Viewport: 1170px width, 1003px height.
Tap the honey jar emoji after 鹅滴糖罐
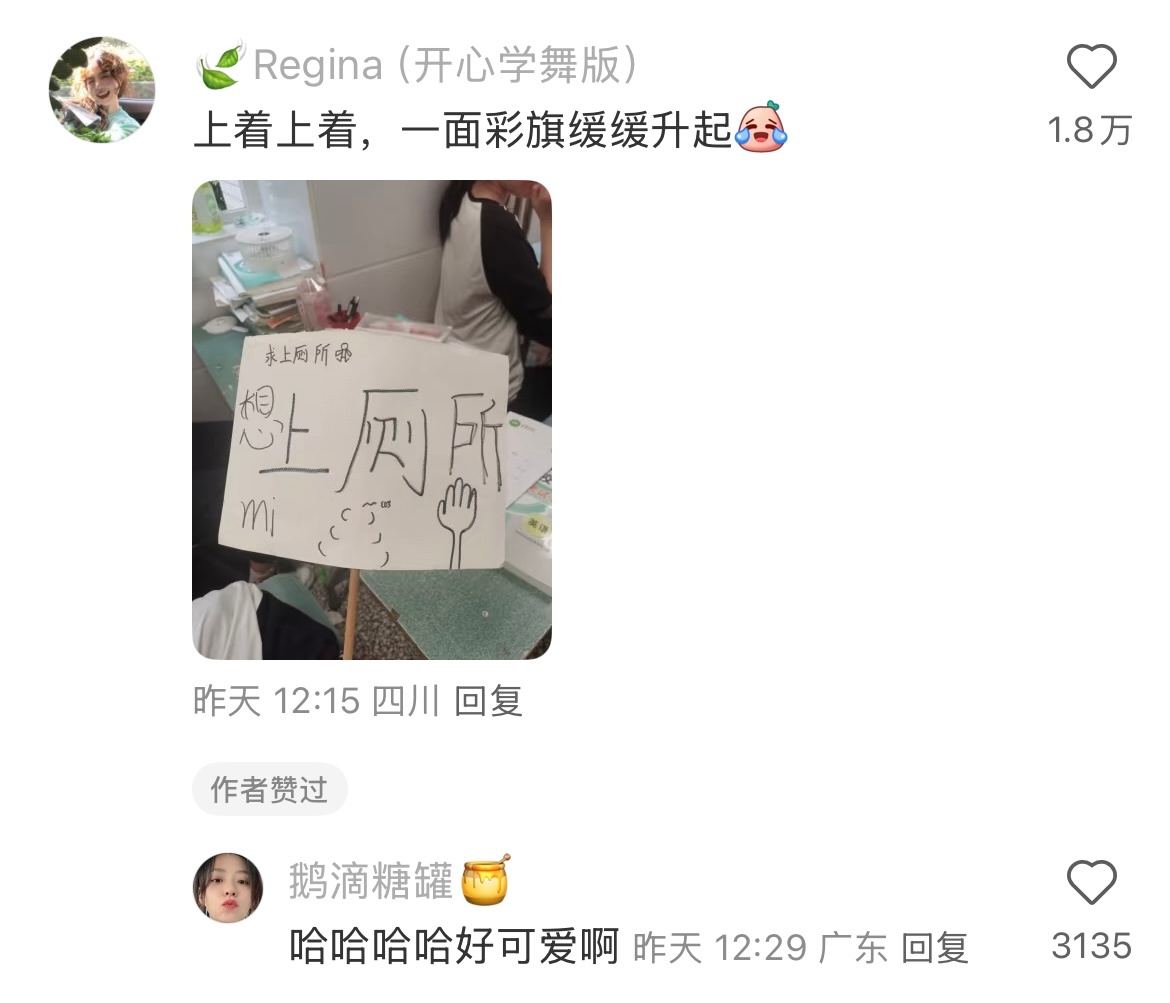click(x=486, y=880)
